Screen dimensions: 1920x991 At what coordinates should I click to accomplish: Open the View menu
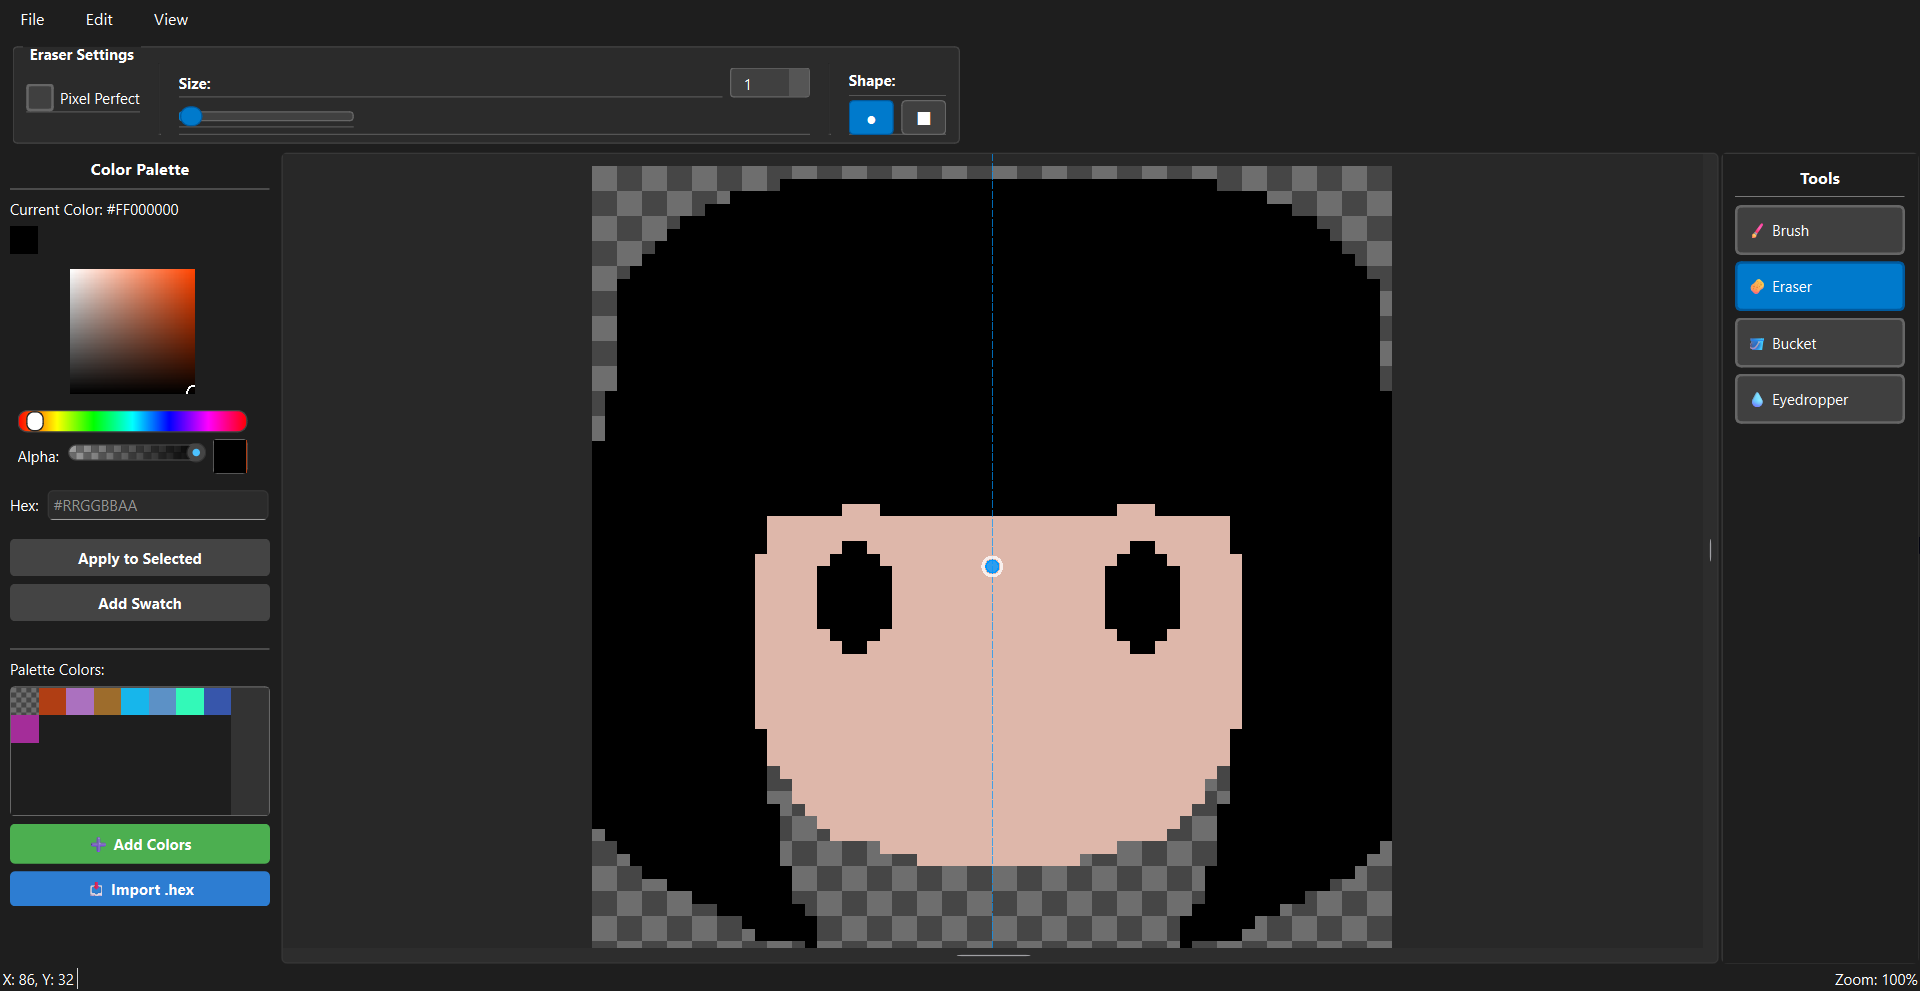click(171, 19)
